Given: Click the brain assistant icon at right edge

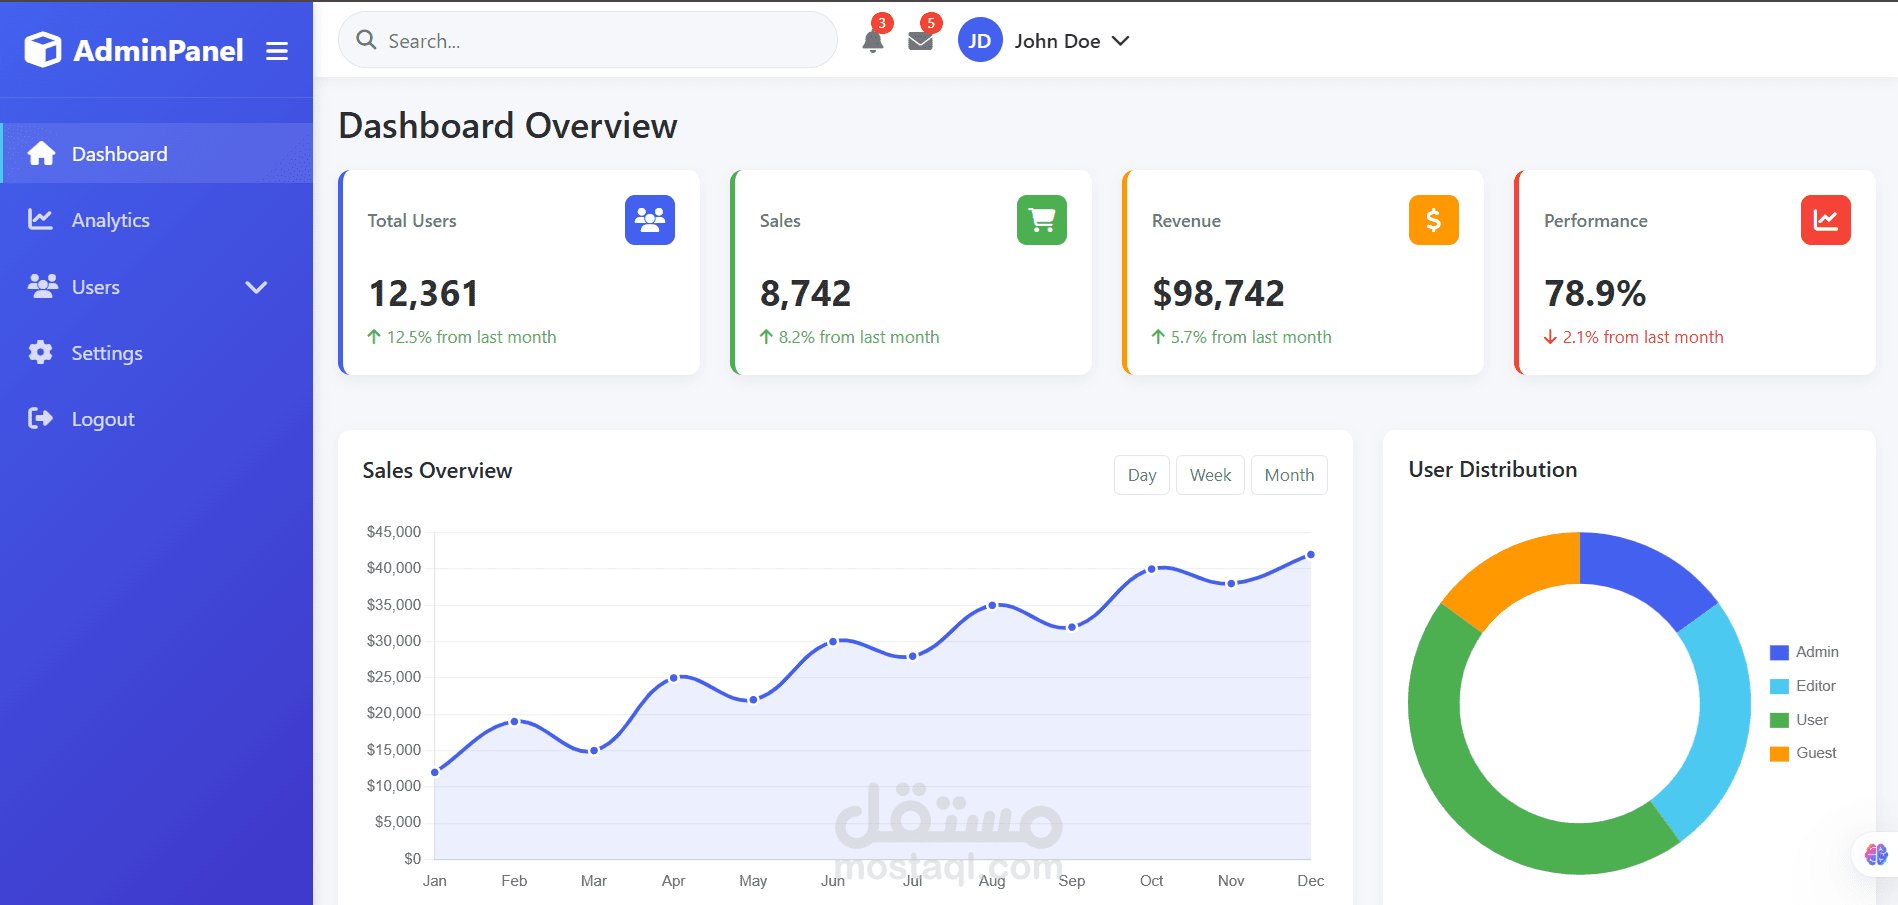Looking at the screenshot, I should tap(1876, 854).
